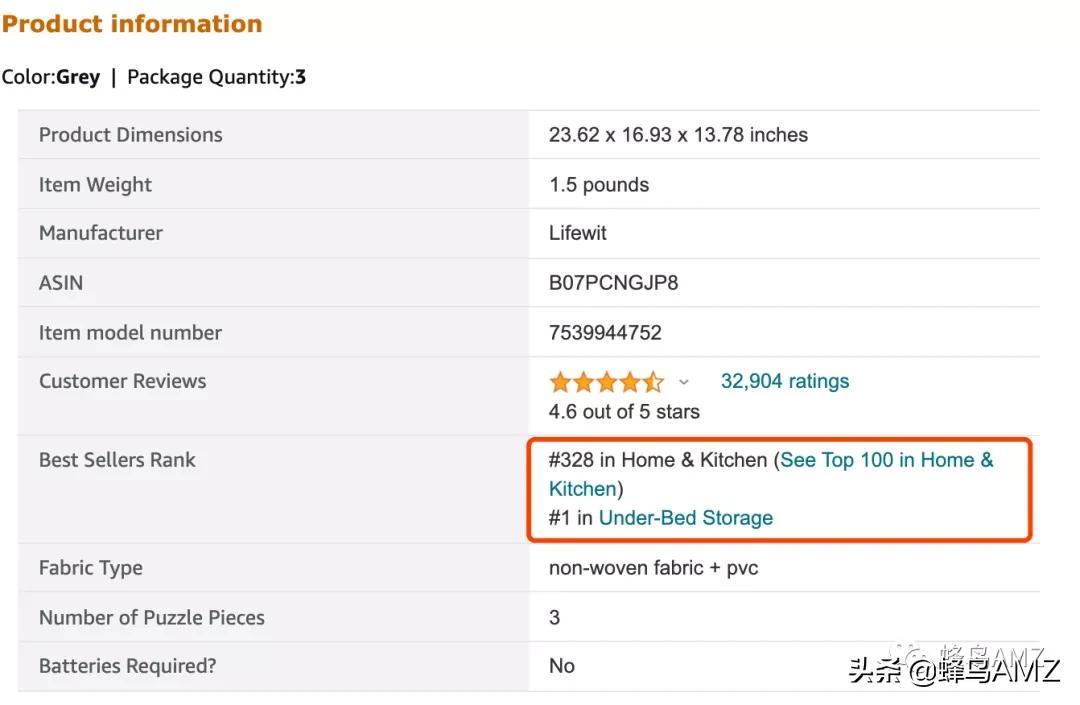Click the orange star rating icons

pyautogui.click(x=606, y=382)
